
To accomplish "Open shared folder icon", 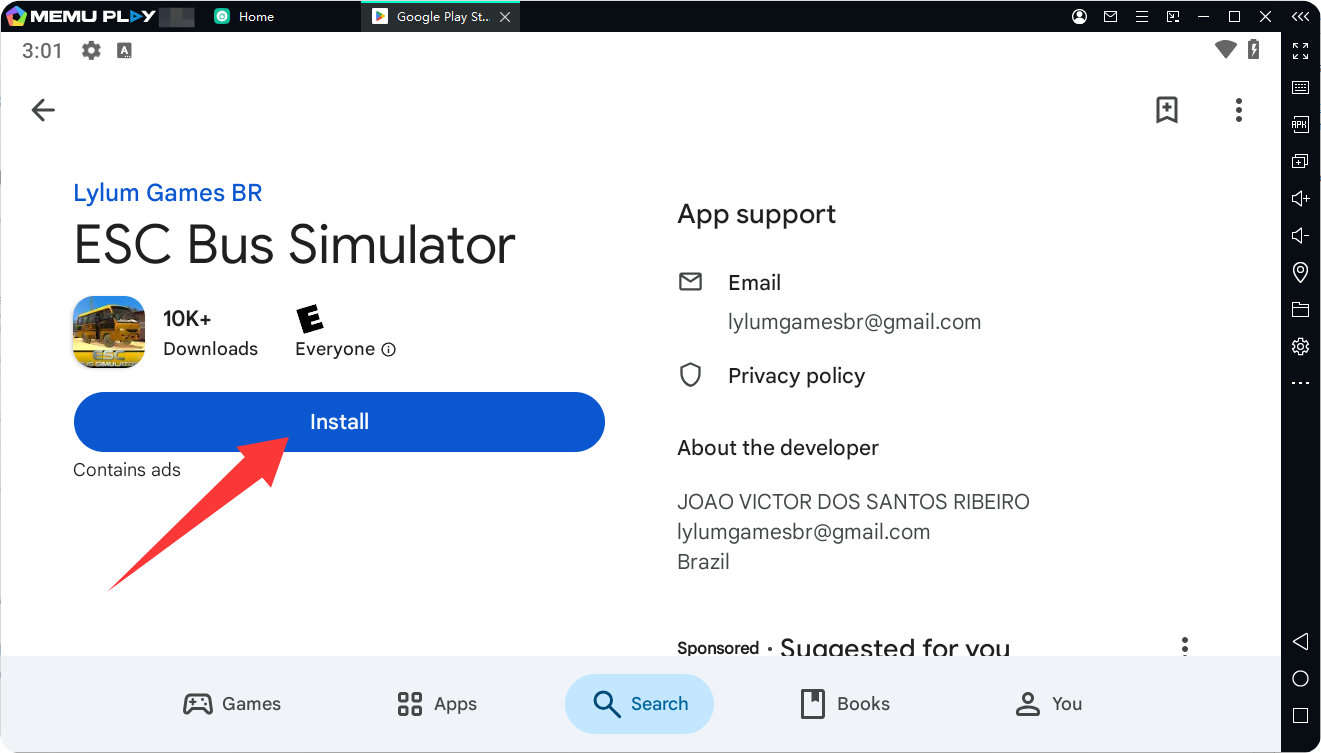I will tap(1300, 309).
